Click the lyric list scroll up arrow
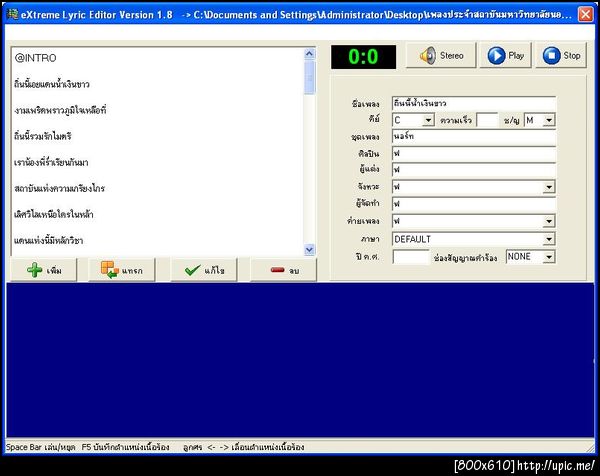 click(x=310, y=54)
